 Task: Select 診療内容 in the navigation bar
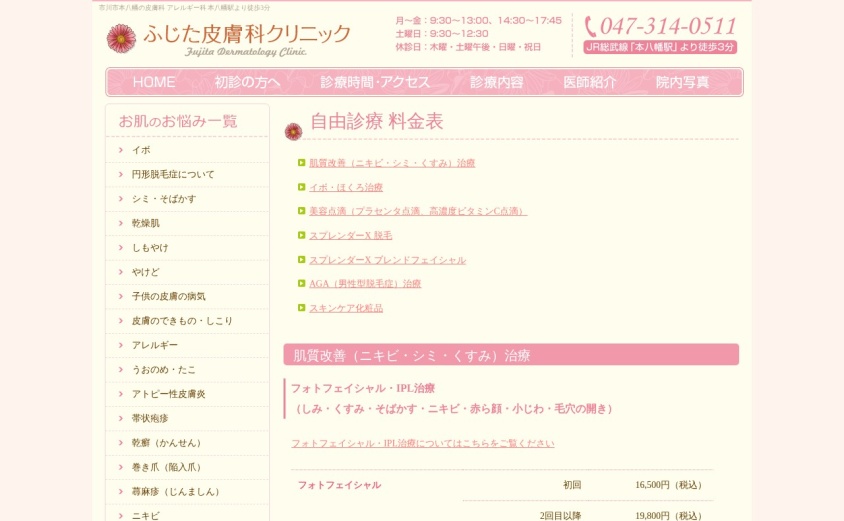click(497, 82)
